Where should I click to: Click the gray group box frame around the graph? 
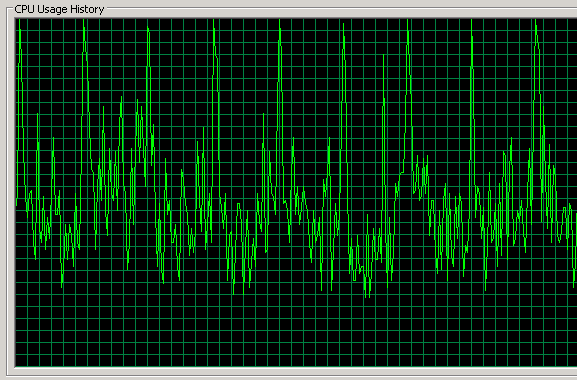pyautogui.click(x=7, y=192)
